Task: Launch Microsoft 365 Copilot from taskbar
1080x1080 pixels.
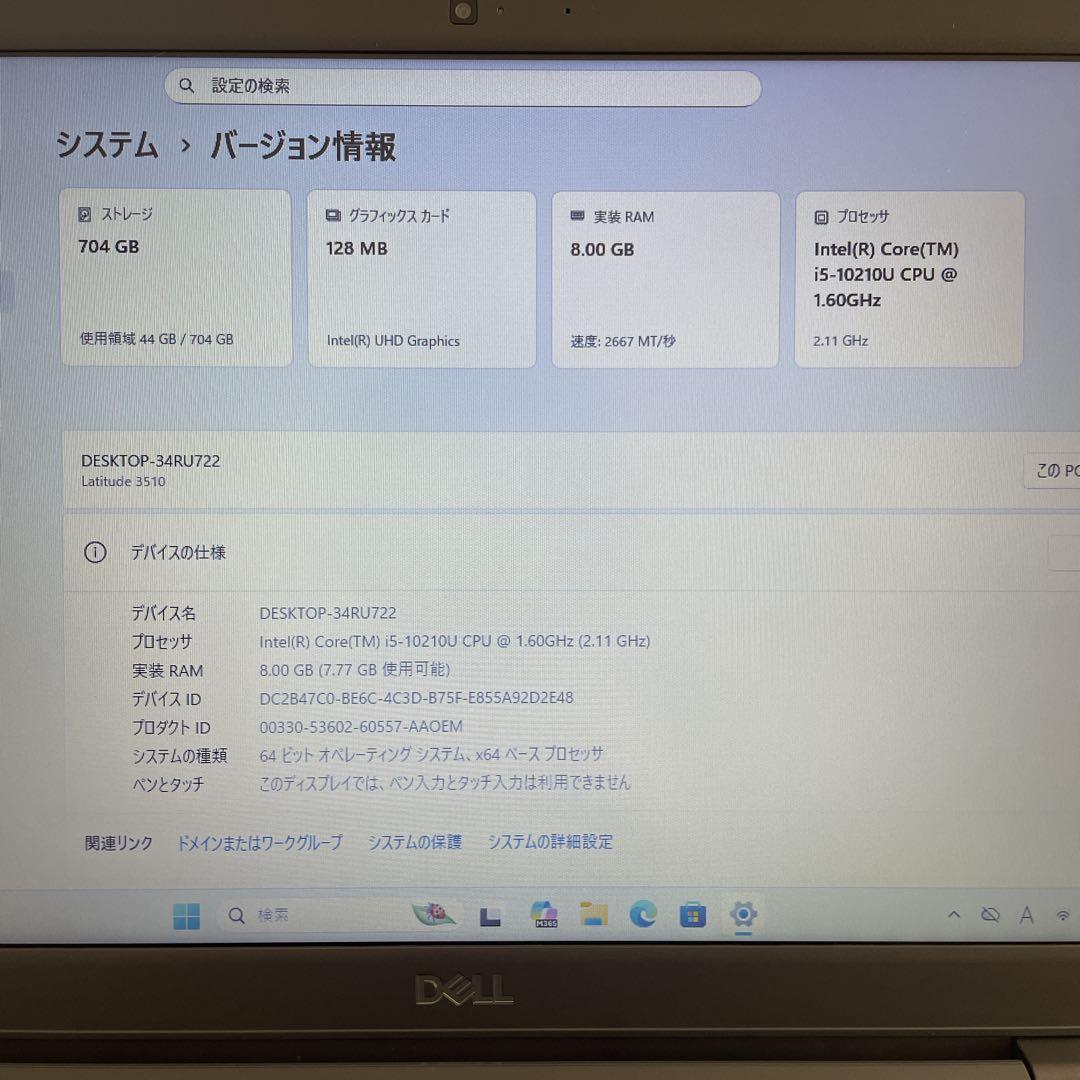Action: point(544,915)
